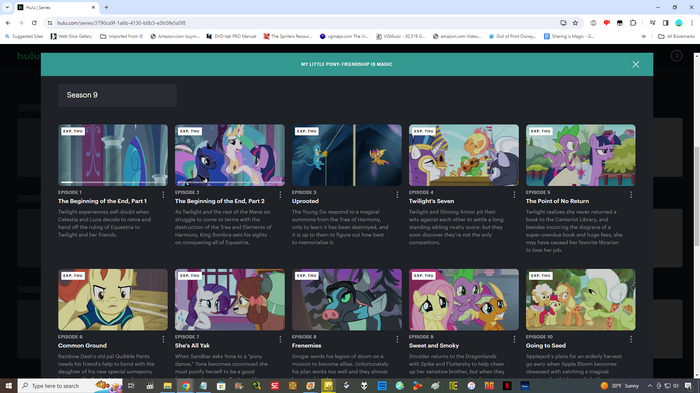Image resolution: width=700 pixels, height=393 pixels.
Task: Open options menu for Frenemies
Action: tap(397, 339)
